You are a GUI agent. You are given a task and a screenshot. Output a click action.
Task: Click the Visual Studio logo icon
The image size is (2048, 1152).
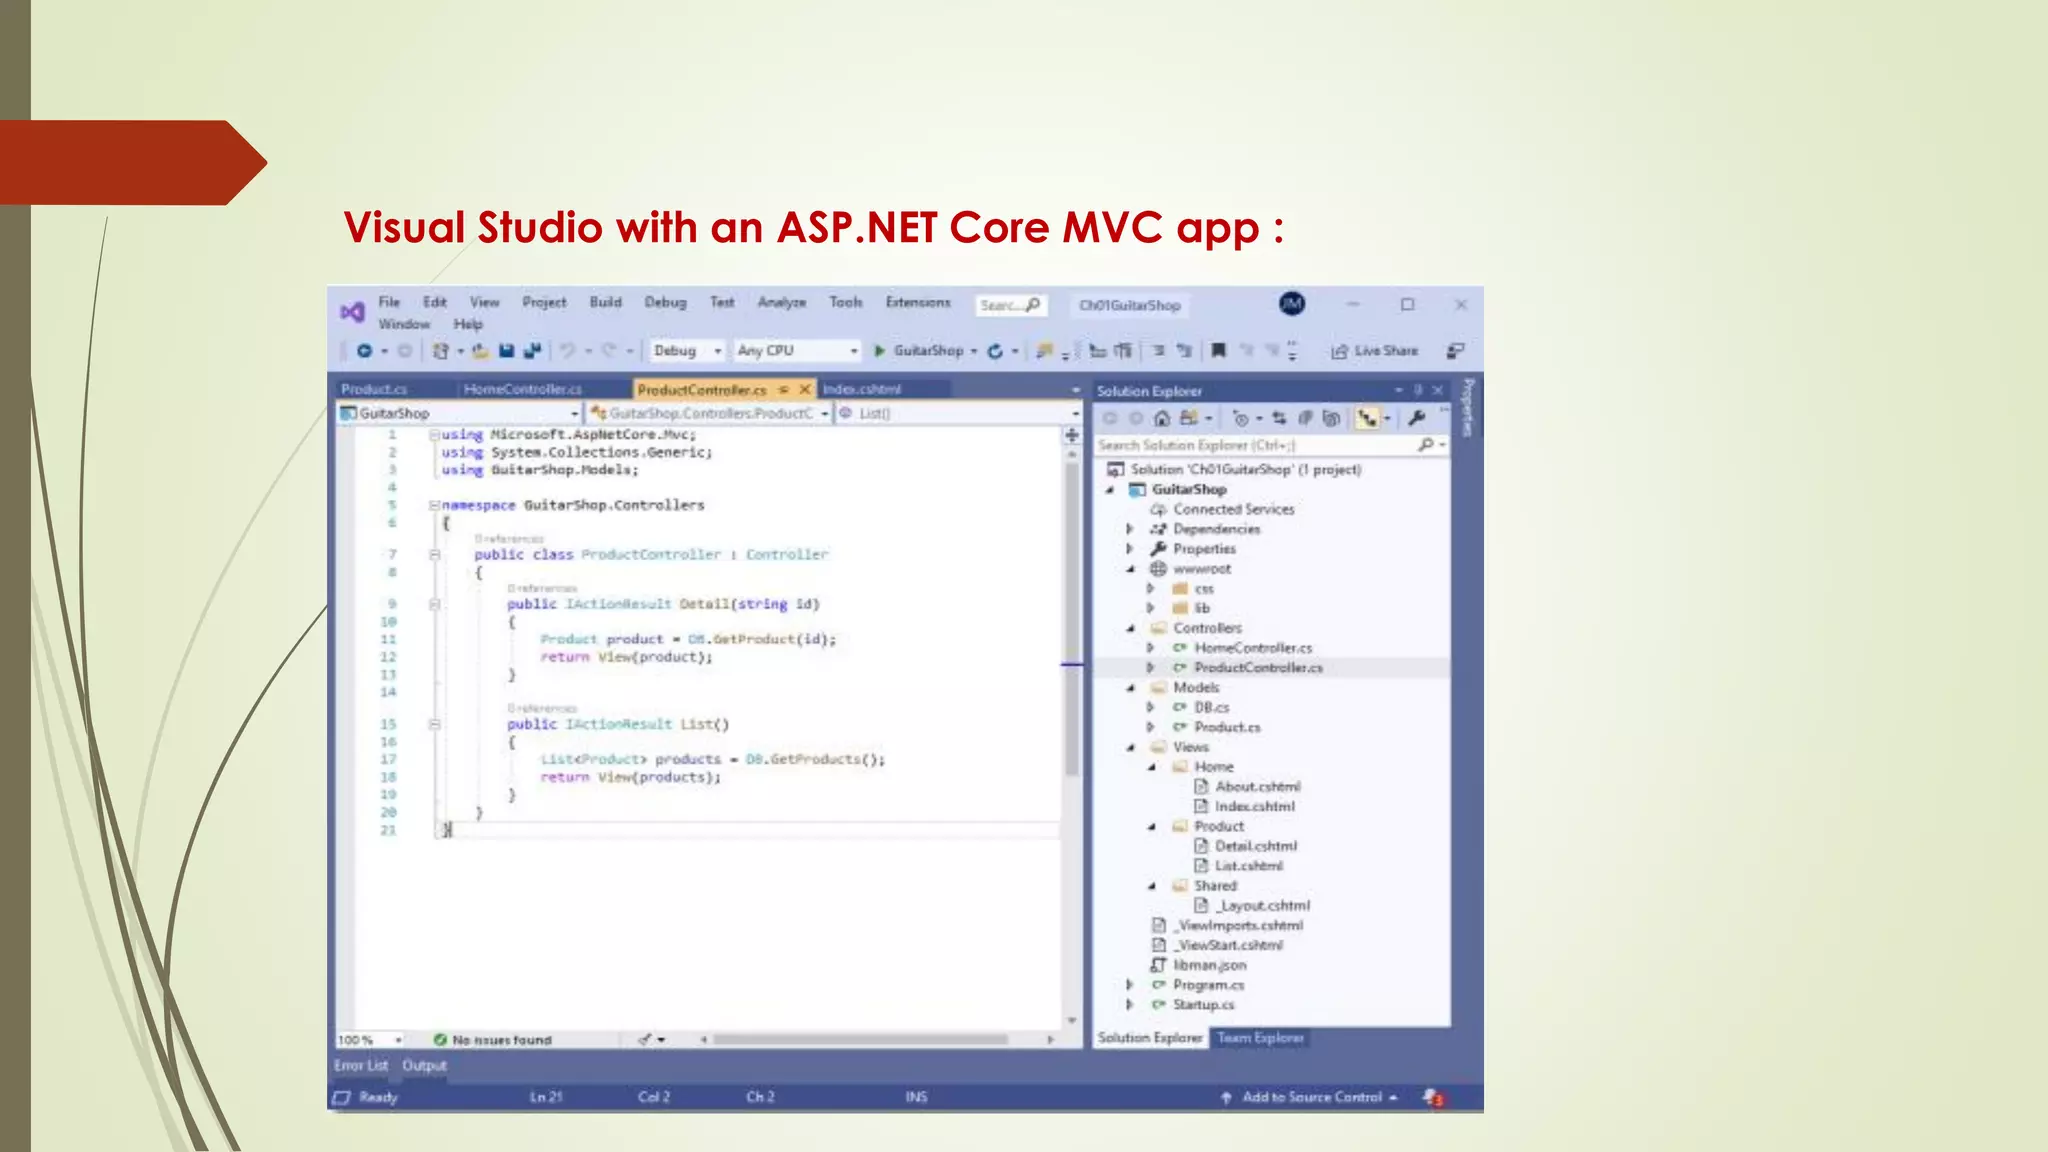(x=352, y=312)
